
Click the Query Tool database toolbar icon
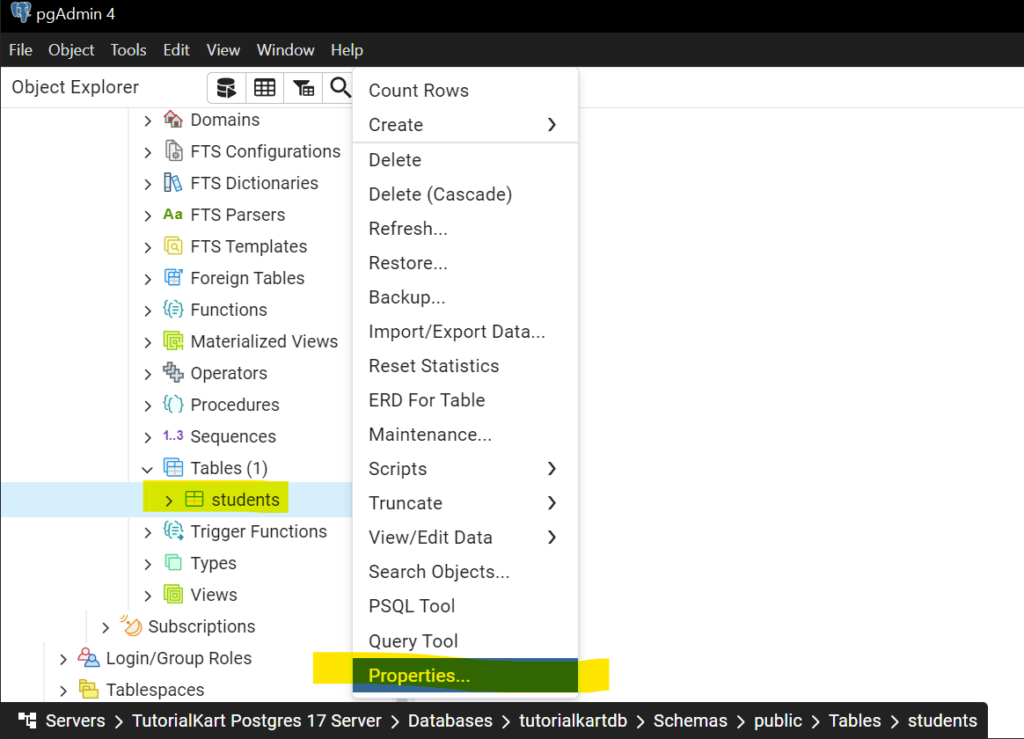pyautogui.click(x=226, y=87)
